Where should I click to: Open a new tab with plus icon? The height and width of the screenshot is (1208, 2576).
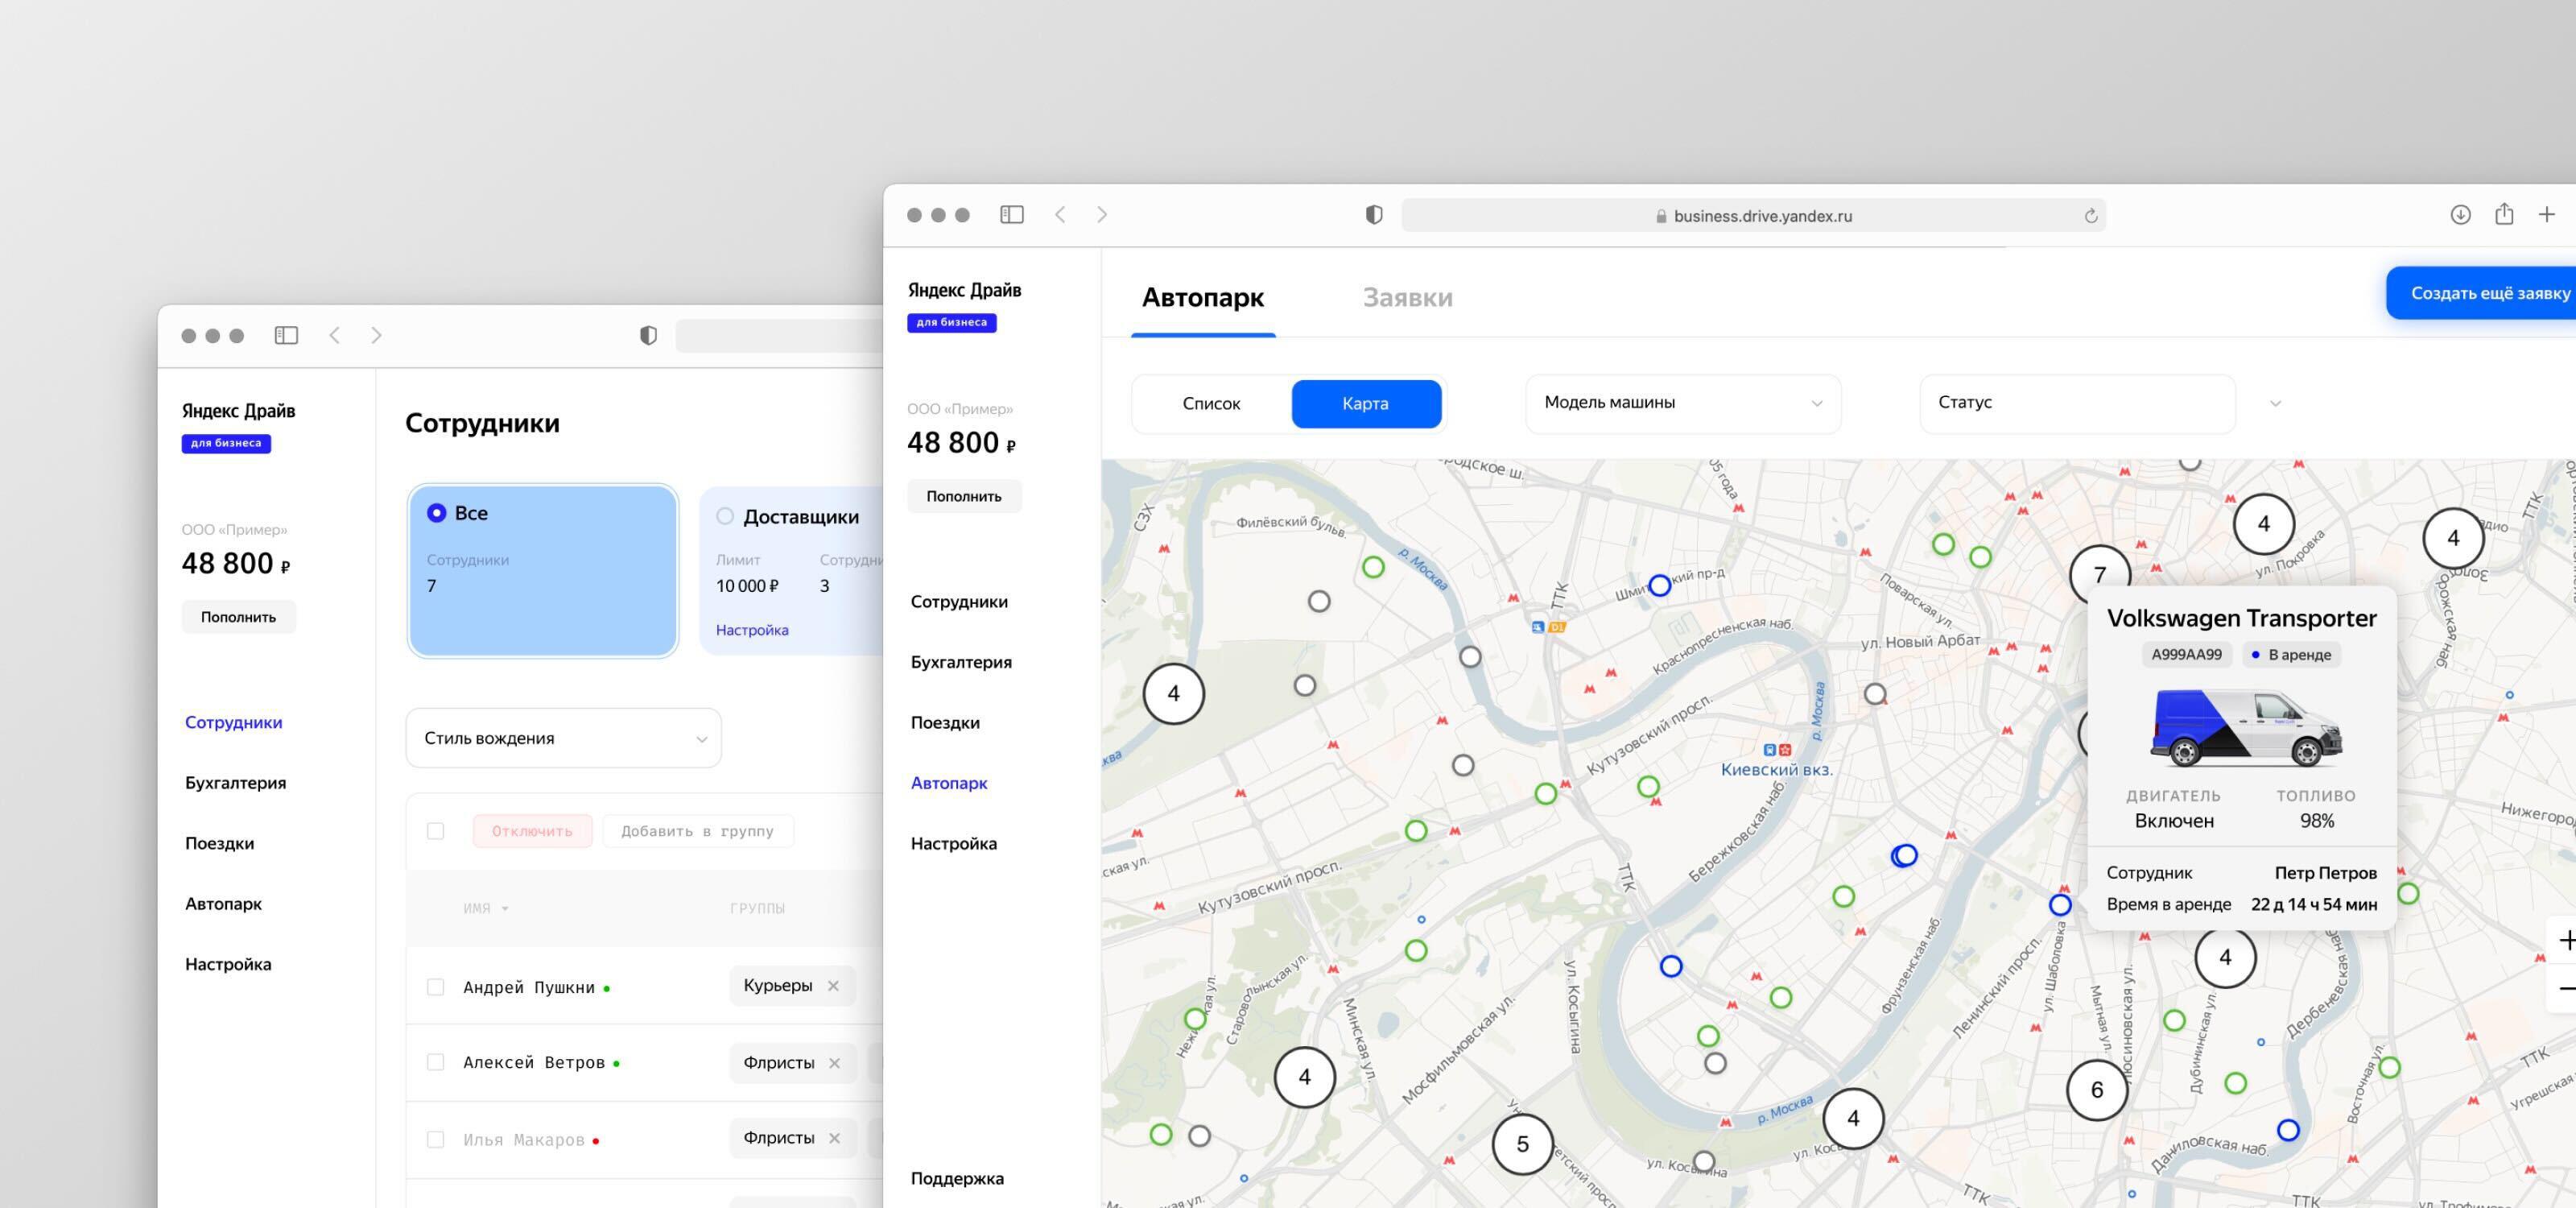(2547, 215)
